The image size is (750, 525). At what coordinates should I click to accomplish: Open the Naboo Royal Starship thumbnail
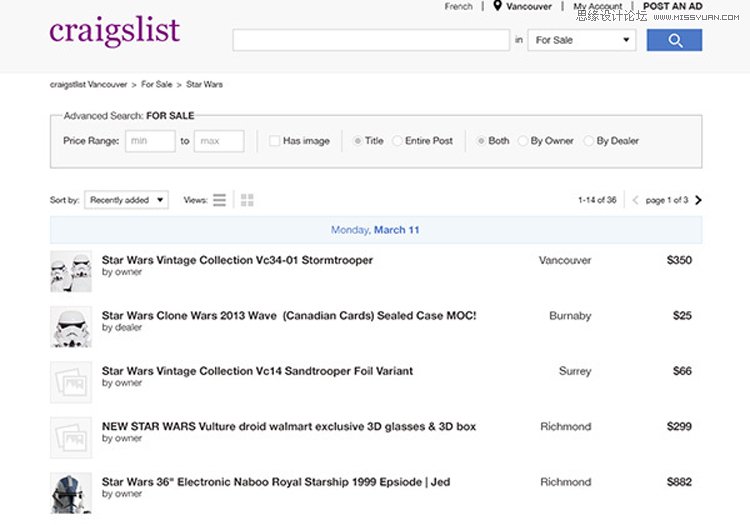click(x=71, y=493)
